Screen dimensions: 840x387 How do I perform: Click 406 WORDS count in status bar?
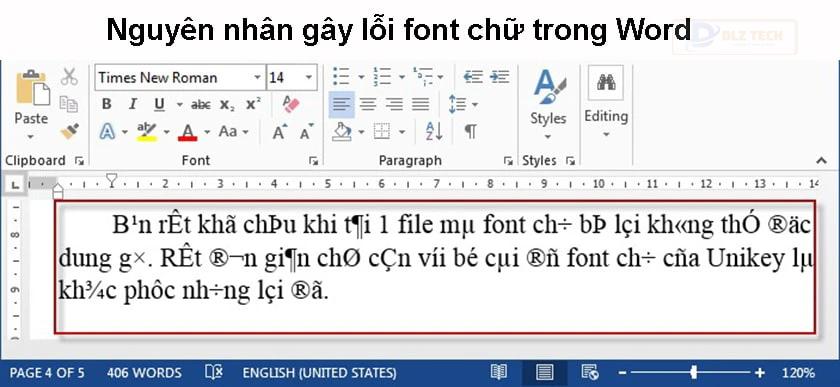coord(144,373)
